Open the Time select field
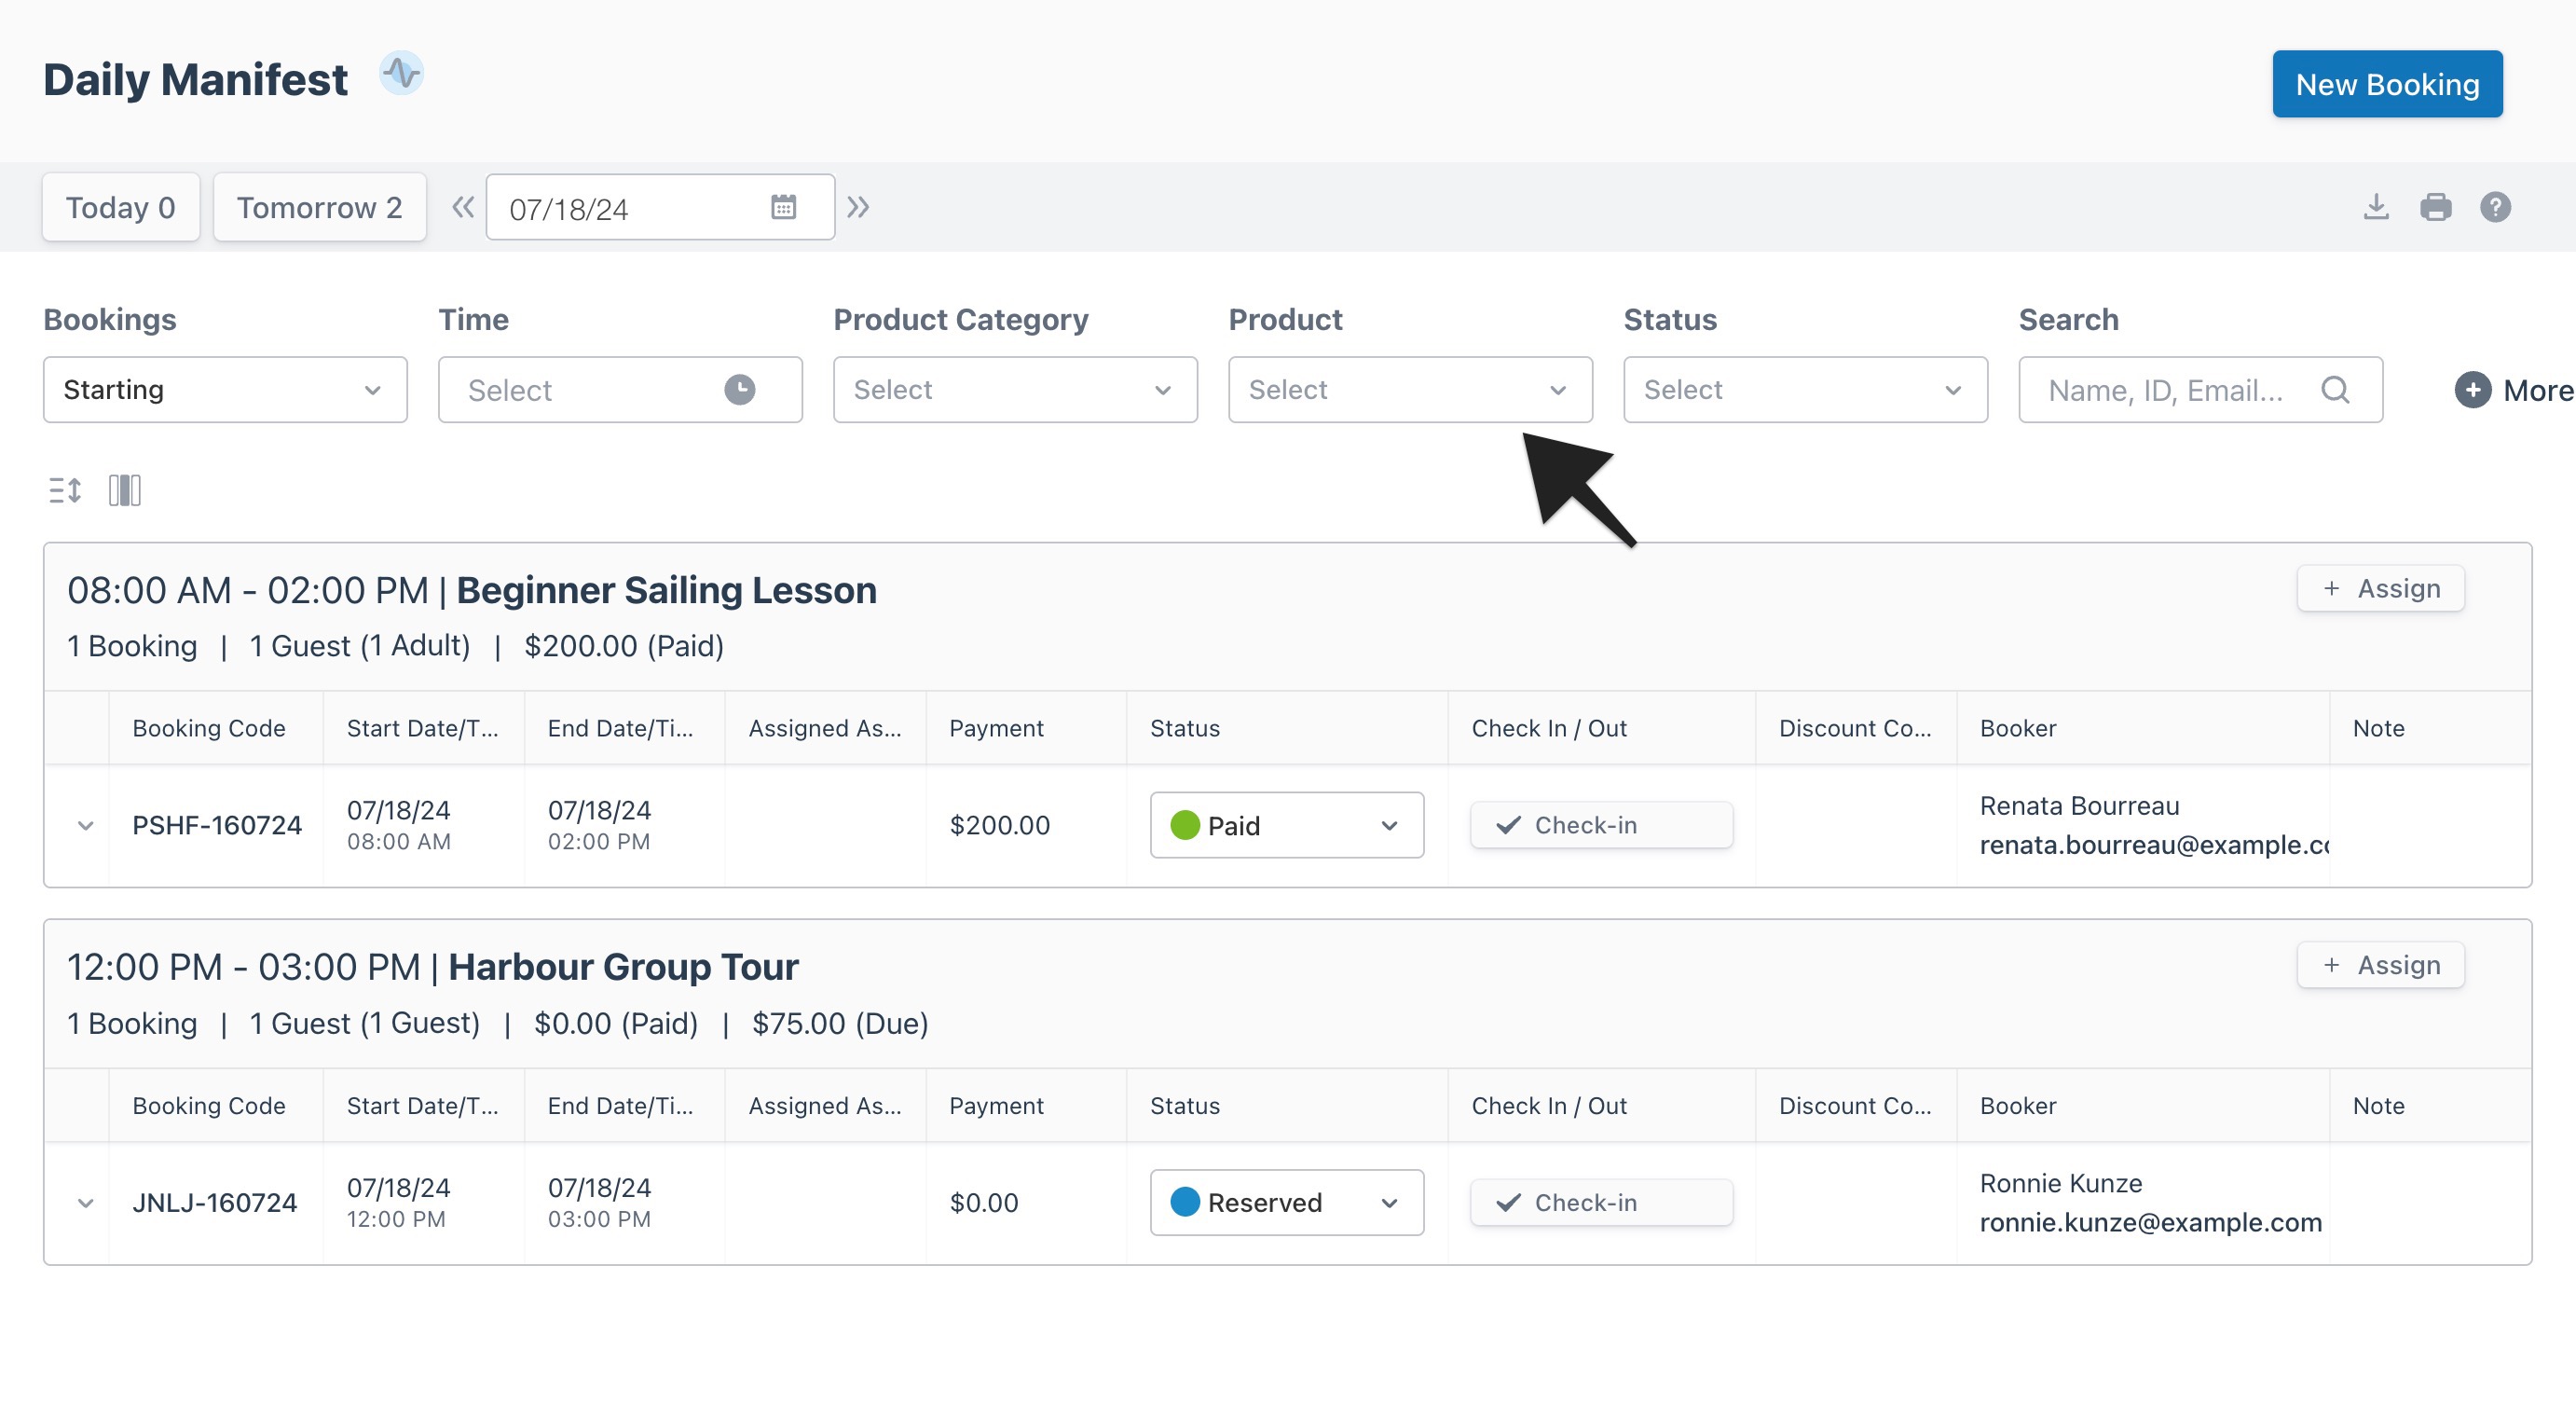 pyautogui.click(x=620, y=389)
